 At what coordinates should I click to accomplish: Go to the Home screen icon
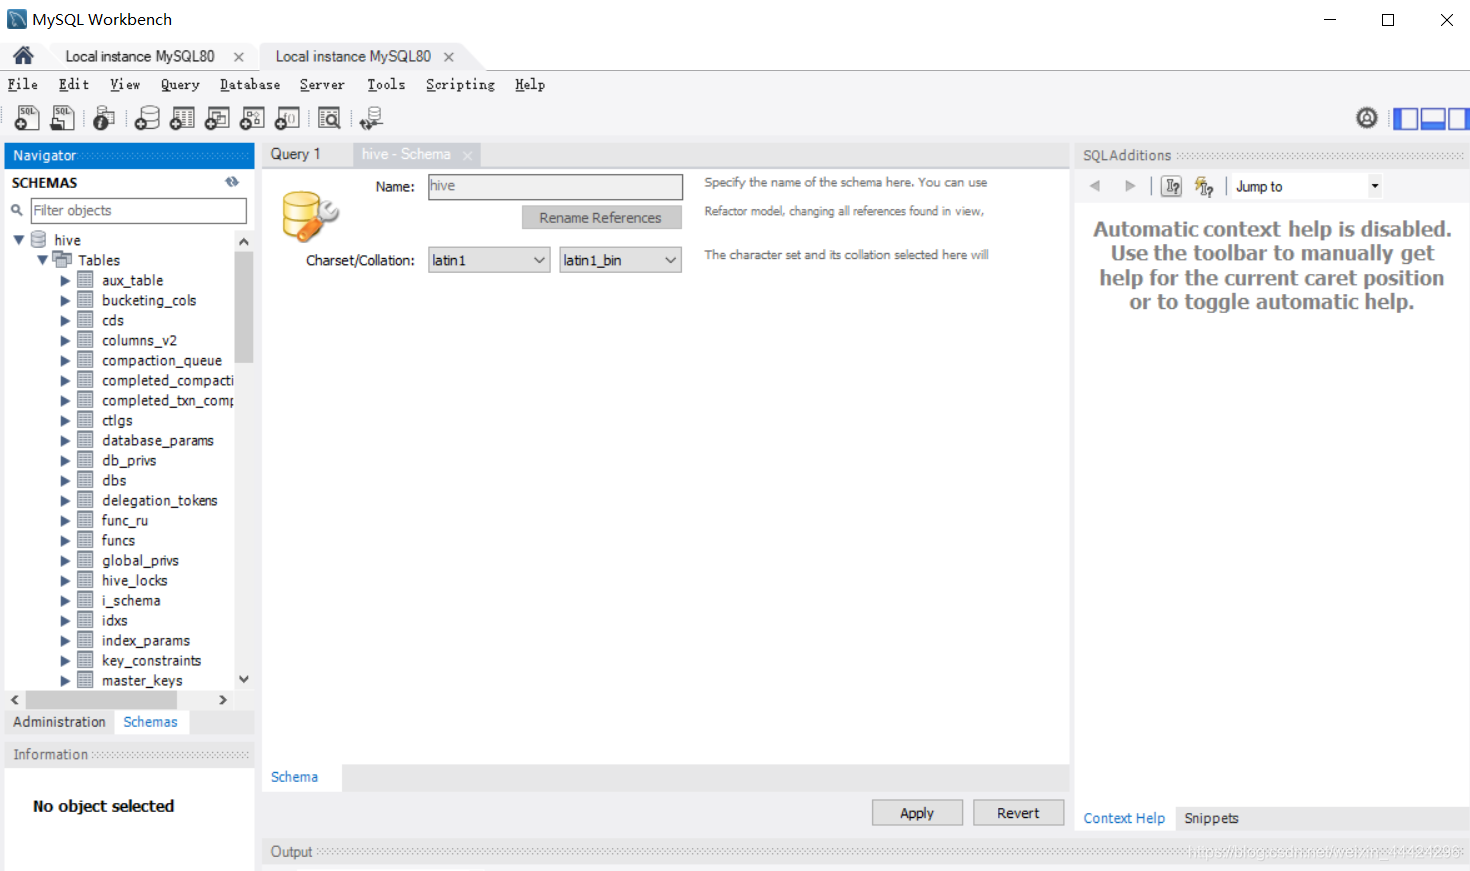coord(23,56)
